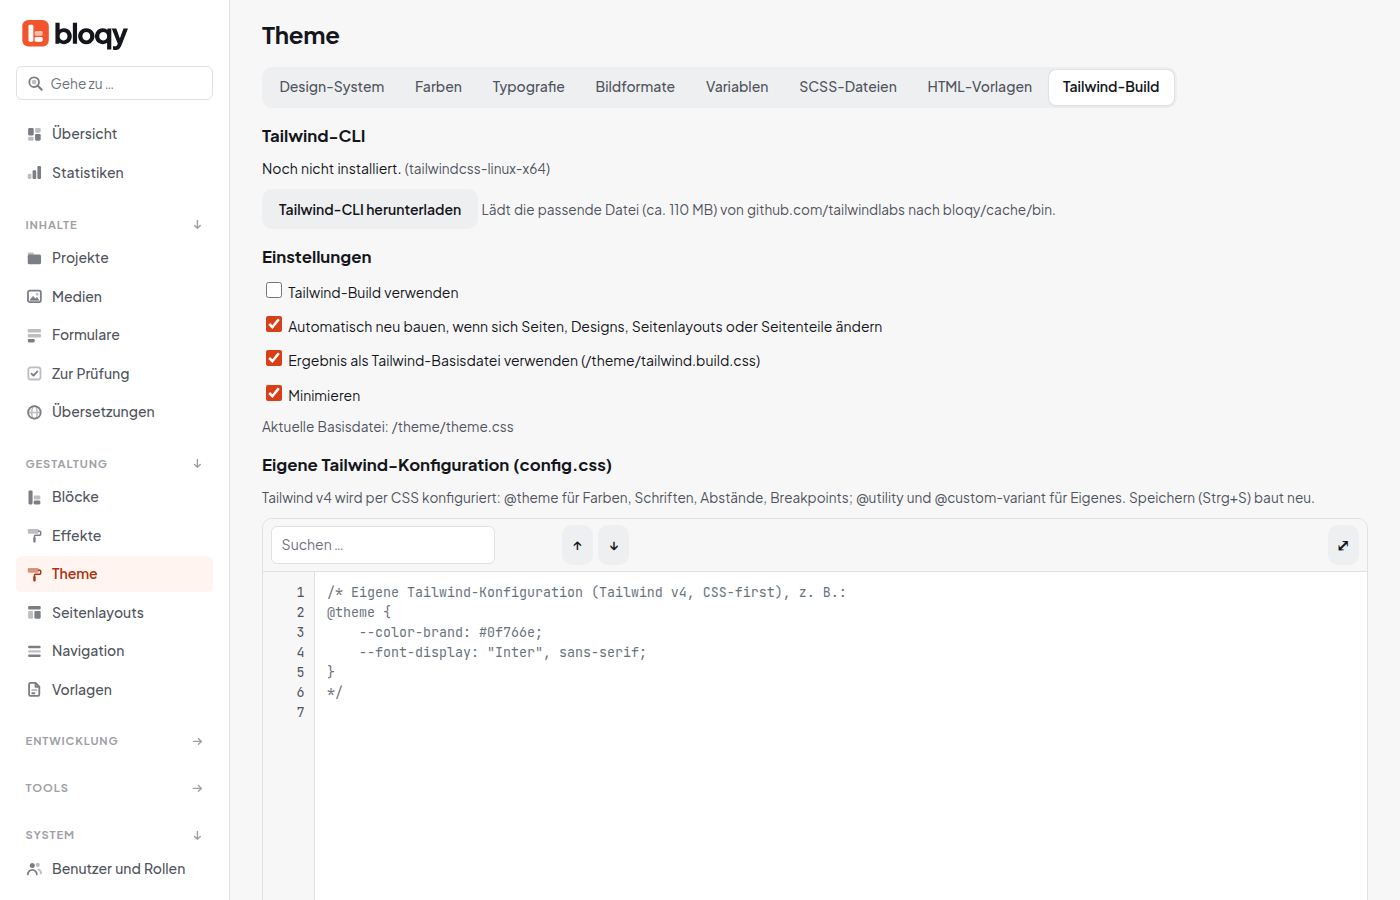
Task: Click the Übersetzungen globe icon
Action: tap(34, 412)
